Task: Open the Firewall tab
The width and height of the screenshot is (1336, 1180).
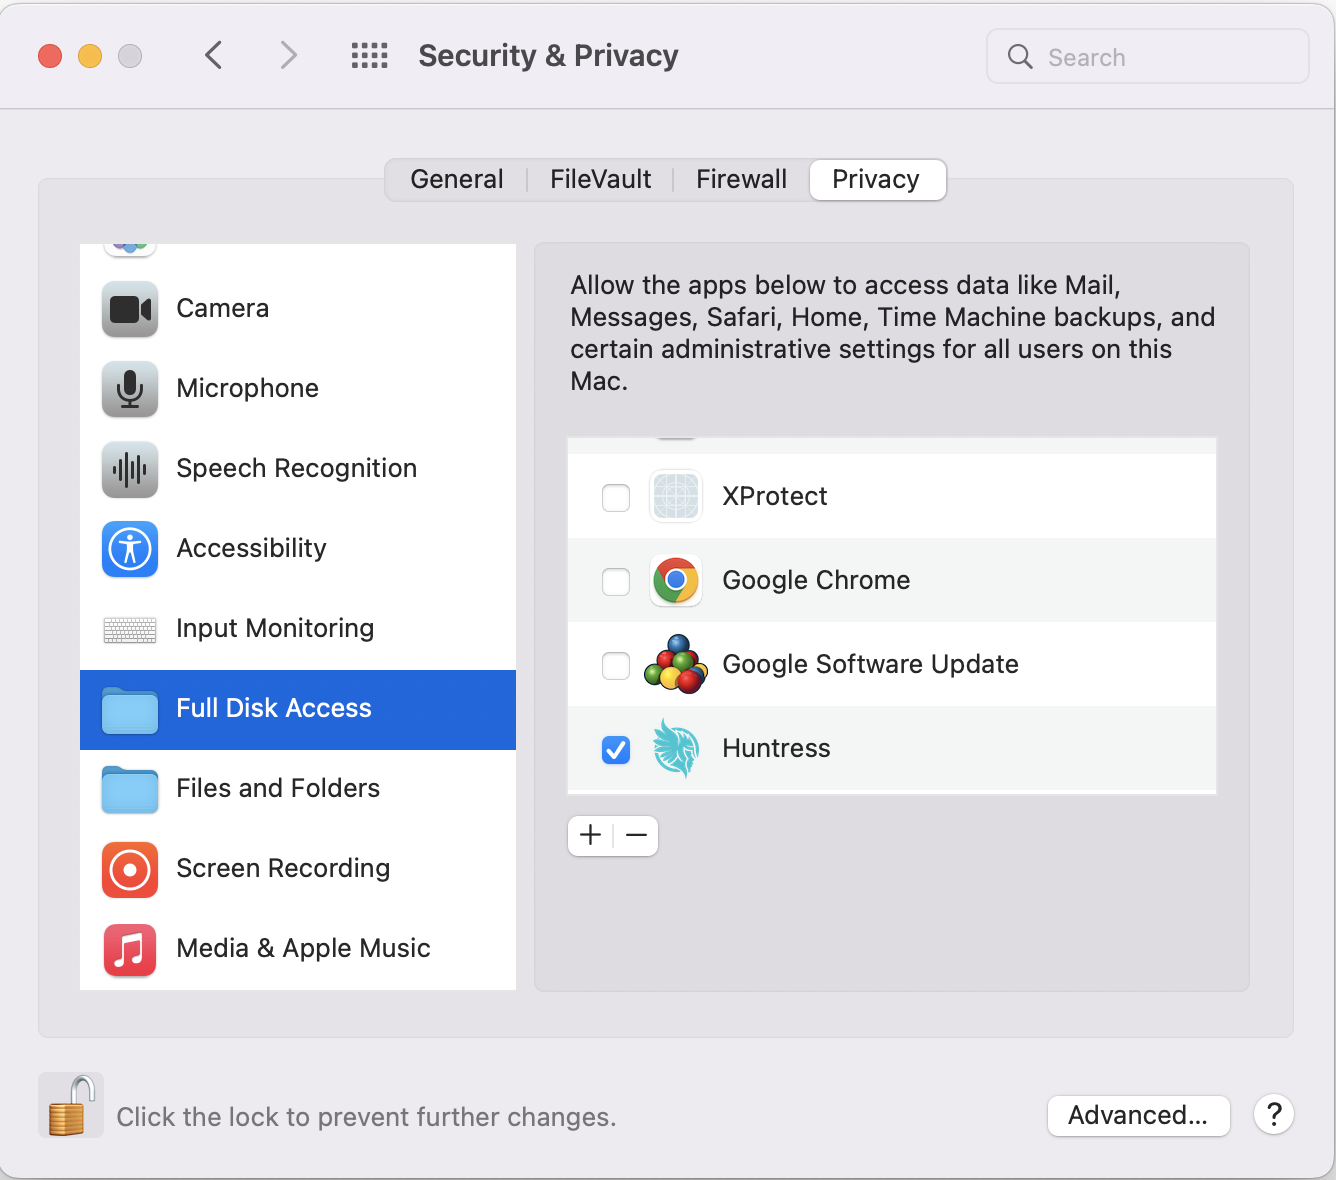Action: [741, 179]
